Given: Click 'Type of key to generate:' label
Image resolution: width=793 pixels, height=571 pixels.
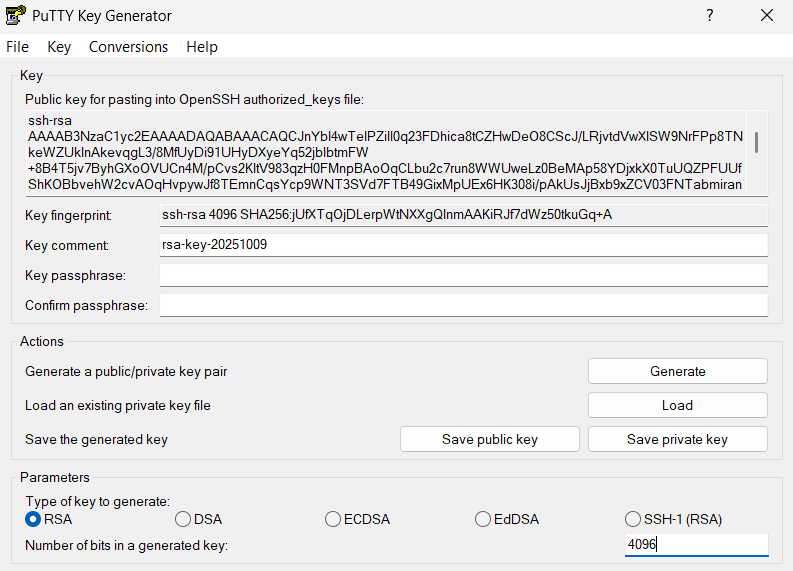Looking at the screenshot, I should pyautogui.click(x=98, y=501).
